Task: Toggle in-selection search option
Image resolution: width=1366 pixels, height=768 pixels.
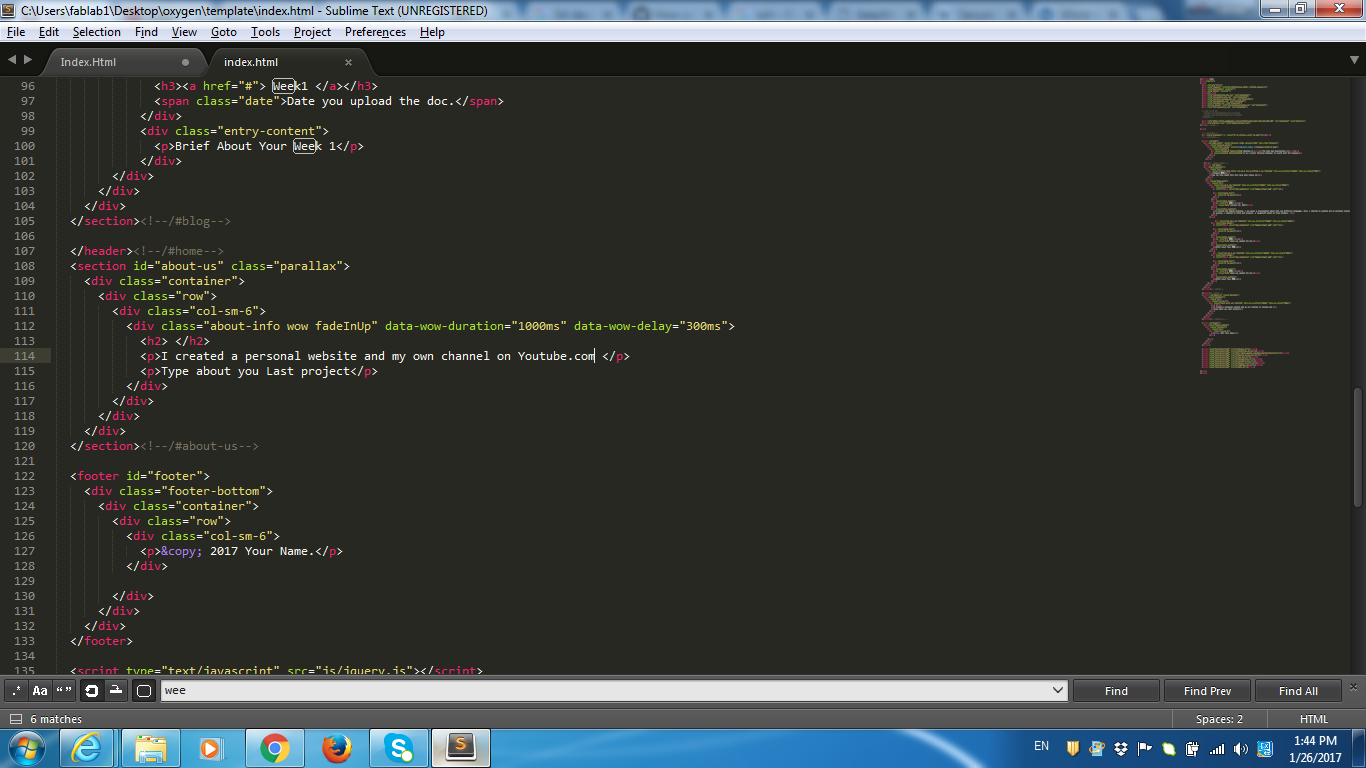Action: tap(116, 691)
